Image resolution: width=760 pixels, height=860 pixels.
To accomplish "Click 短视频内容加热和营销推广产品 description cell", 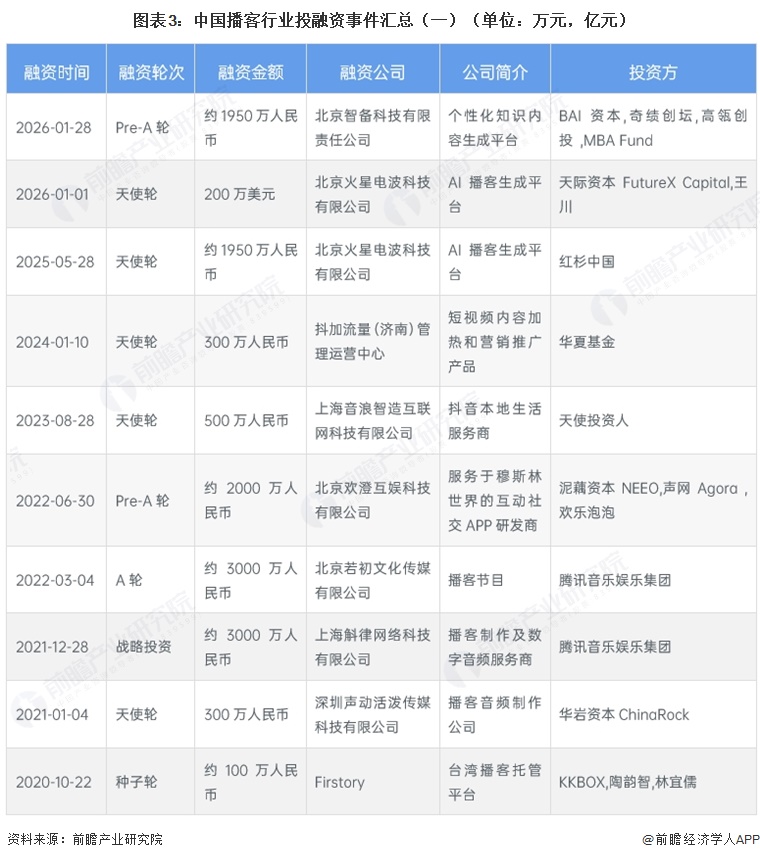I will coord(495,342).
